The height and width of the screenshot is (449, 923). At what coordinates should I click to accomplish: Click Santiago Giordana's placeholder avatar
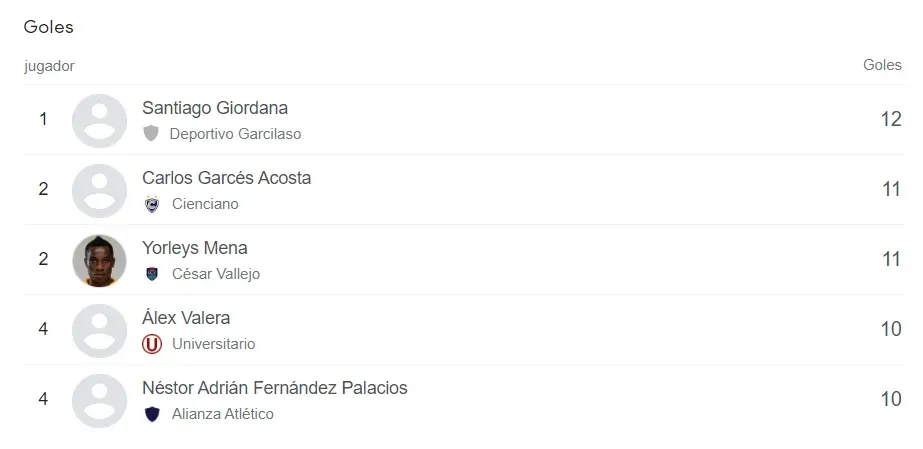click(100, 120)
